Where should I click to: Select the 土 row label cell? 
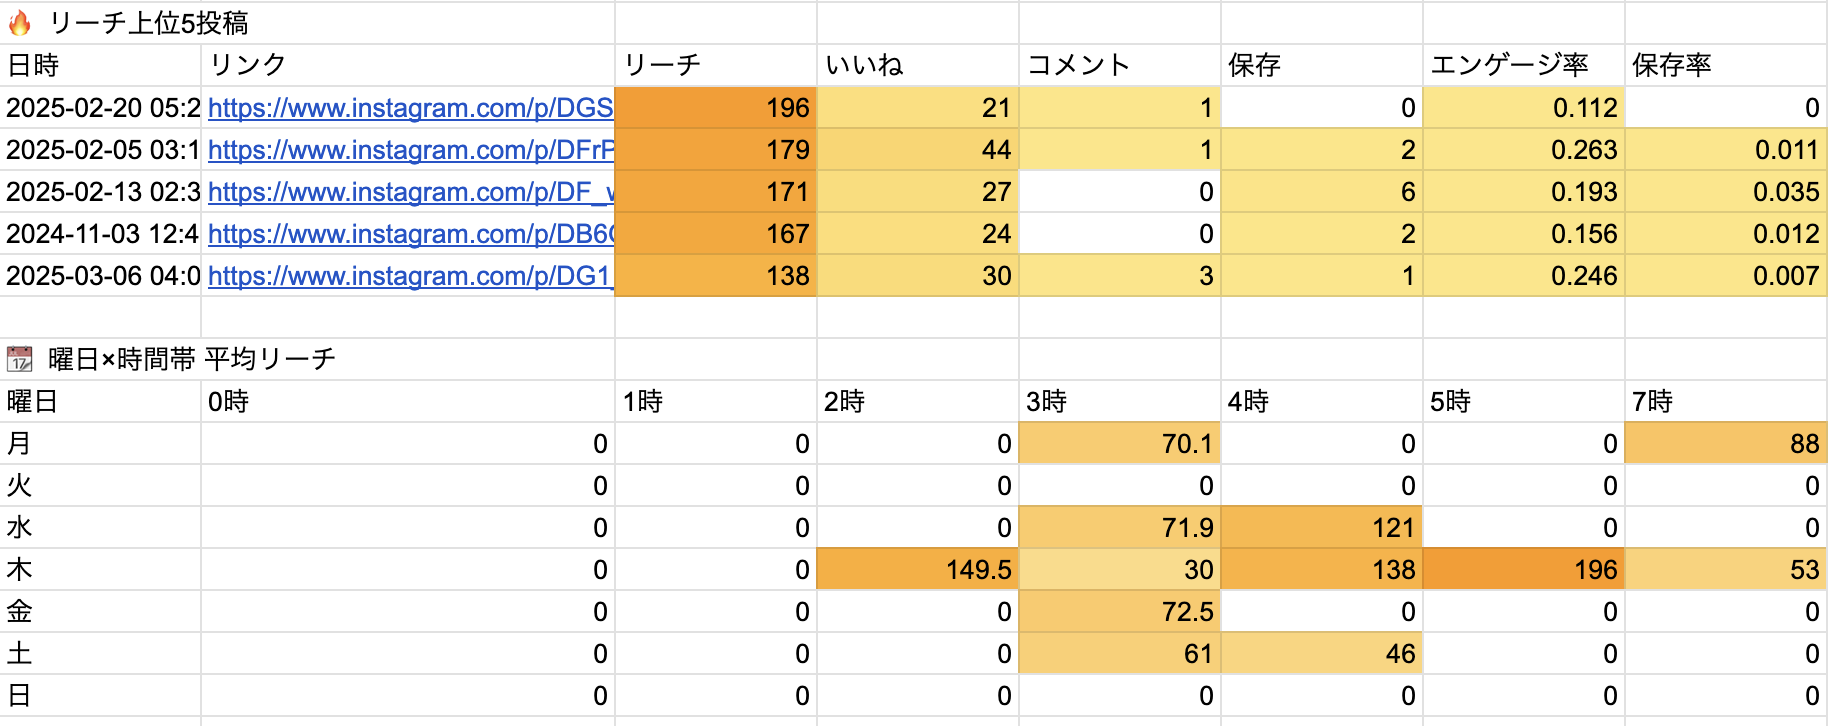100,654
